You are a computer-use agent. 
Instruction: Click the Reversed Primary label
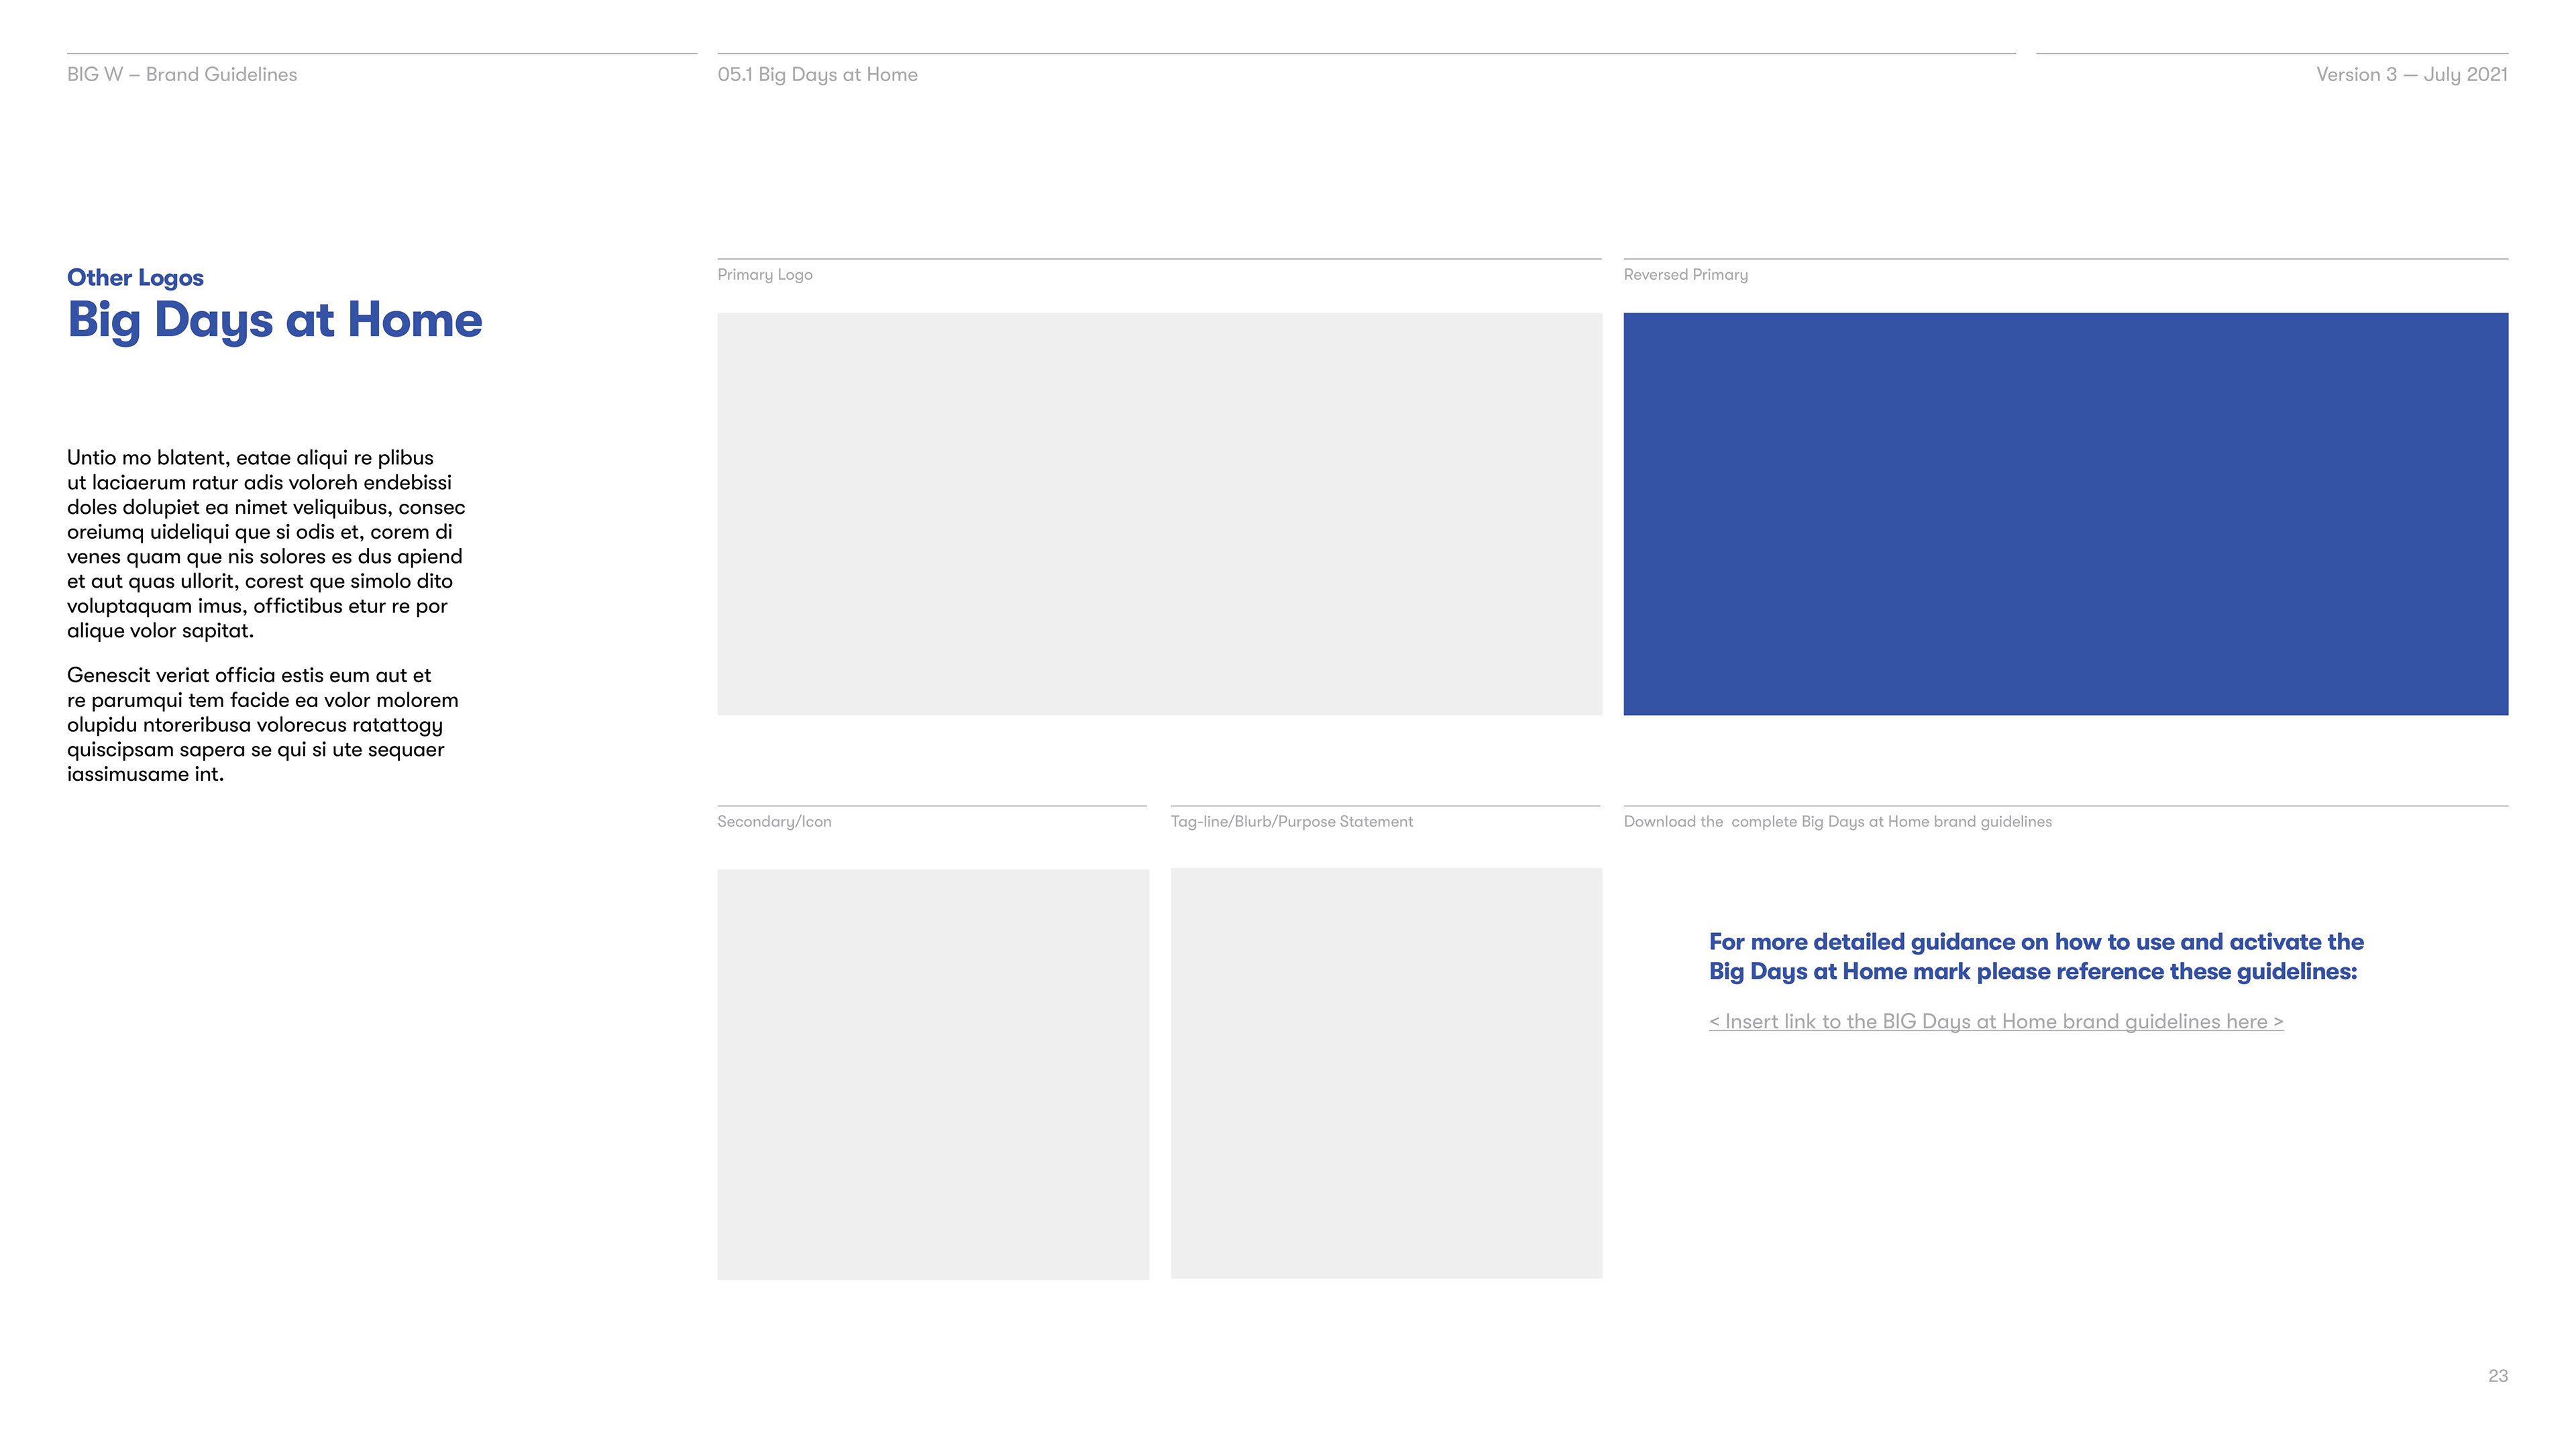point(1685,274)
